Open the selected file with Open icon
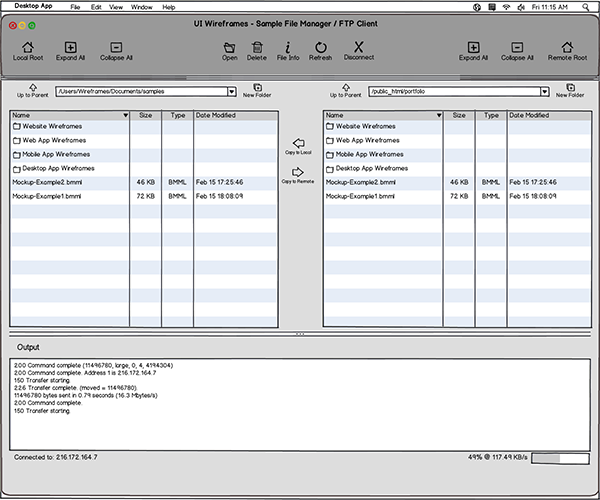The height and width of the screenshot is (500, 600). click(x=230, y=47)
